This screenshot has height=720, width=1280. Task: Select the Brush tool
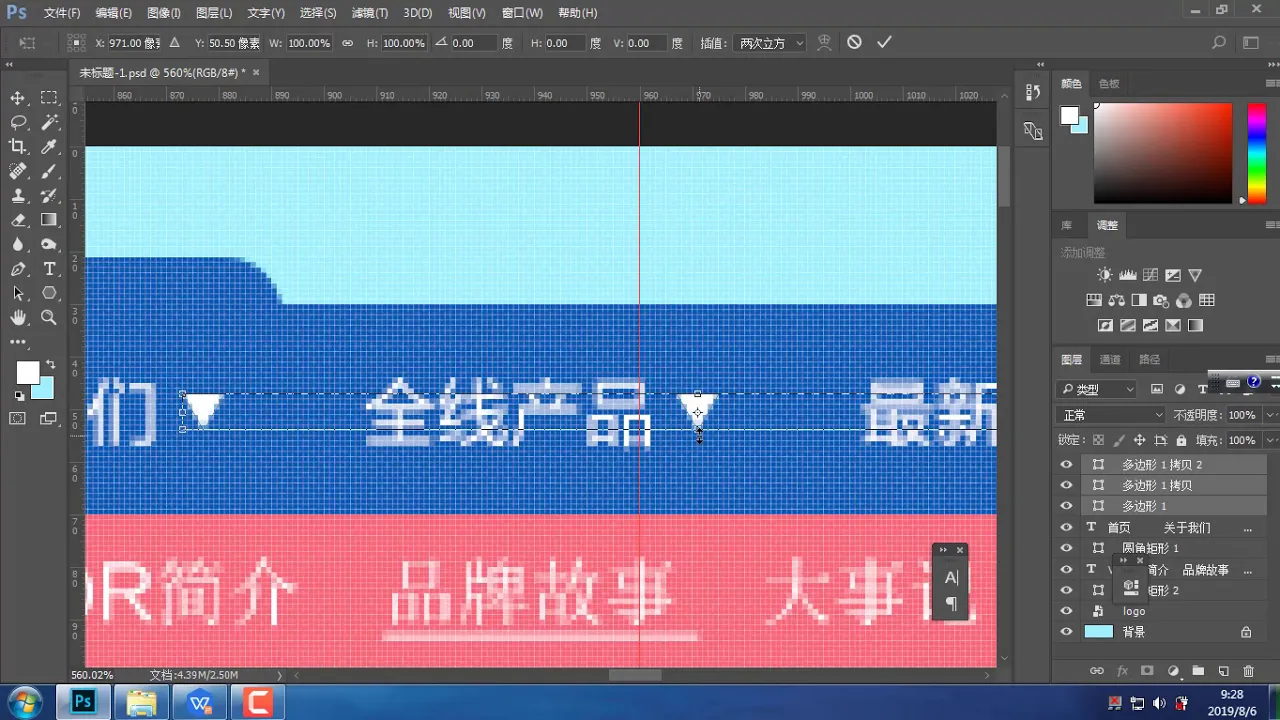tap(49, 171)
